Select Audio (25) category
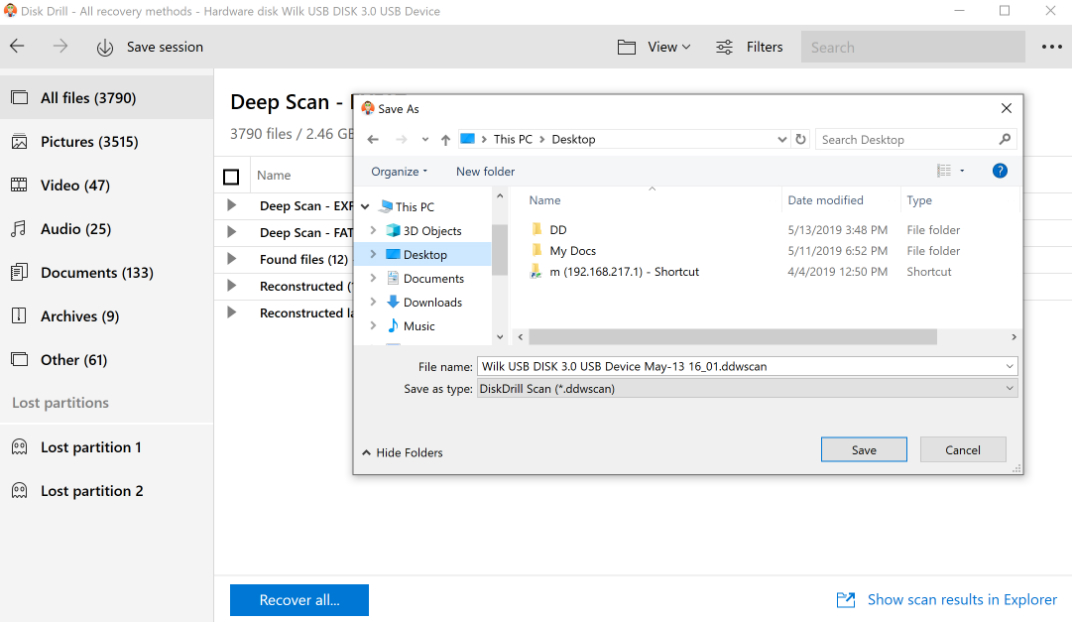Screen dimensions: 1072x622 [x=107, y=229]
